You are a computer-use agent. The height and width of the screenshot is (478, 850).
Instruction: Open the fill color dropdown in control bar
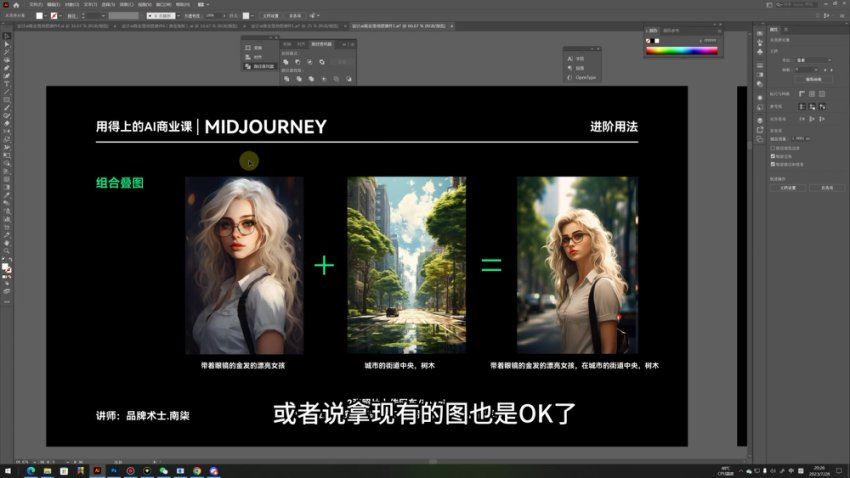45,16
